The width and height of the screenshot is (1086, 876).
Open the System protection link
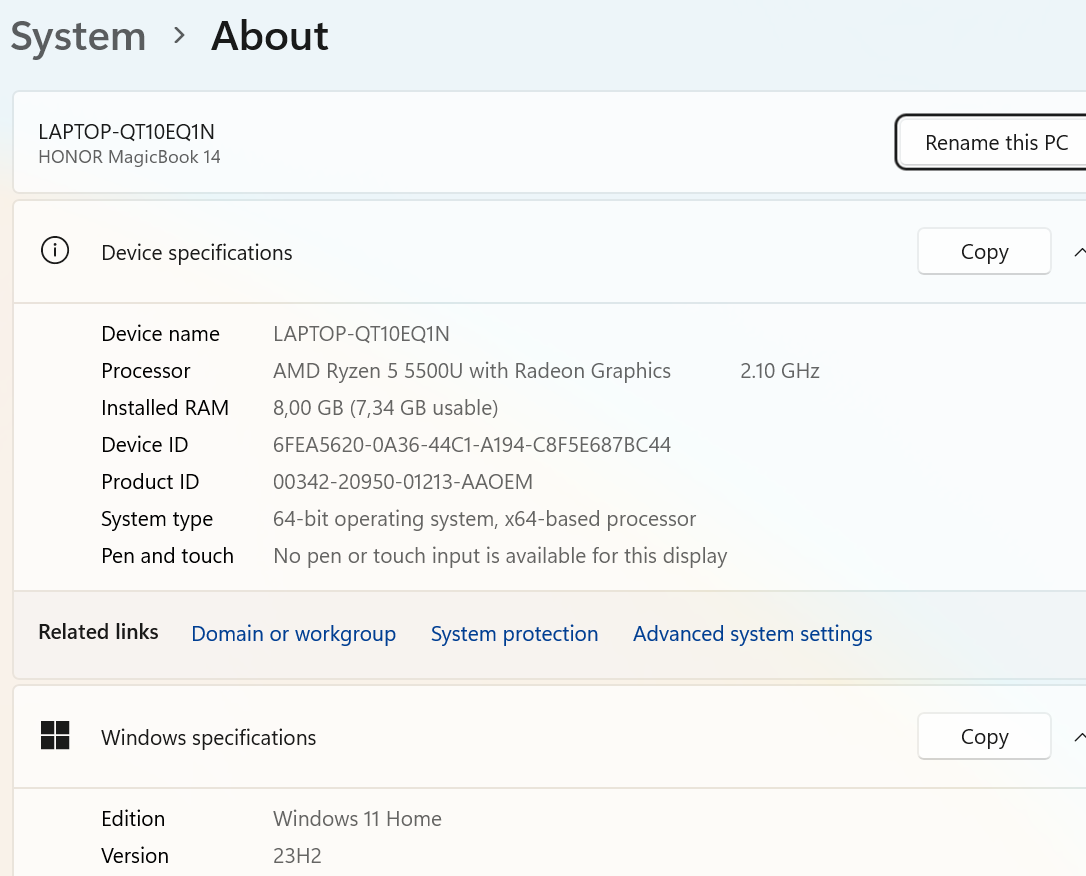tap(515, 634)
